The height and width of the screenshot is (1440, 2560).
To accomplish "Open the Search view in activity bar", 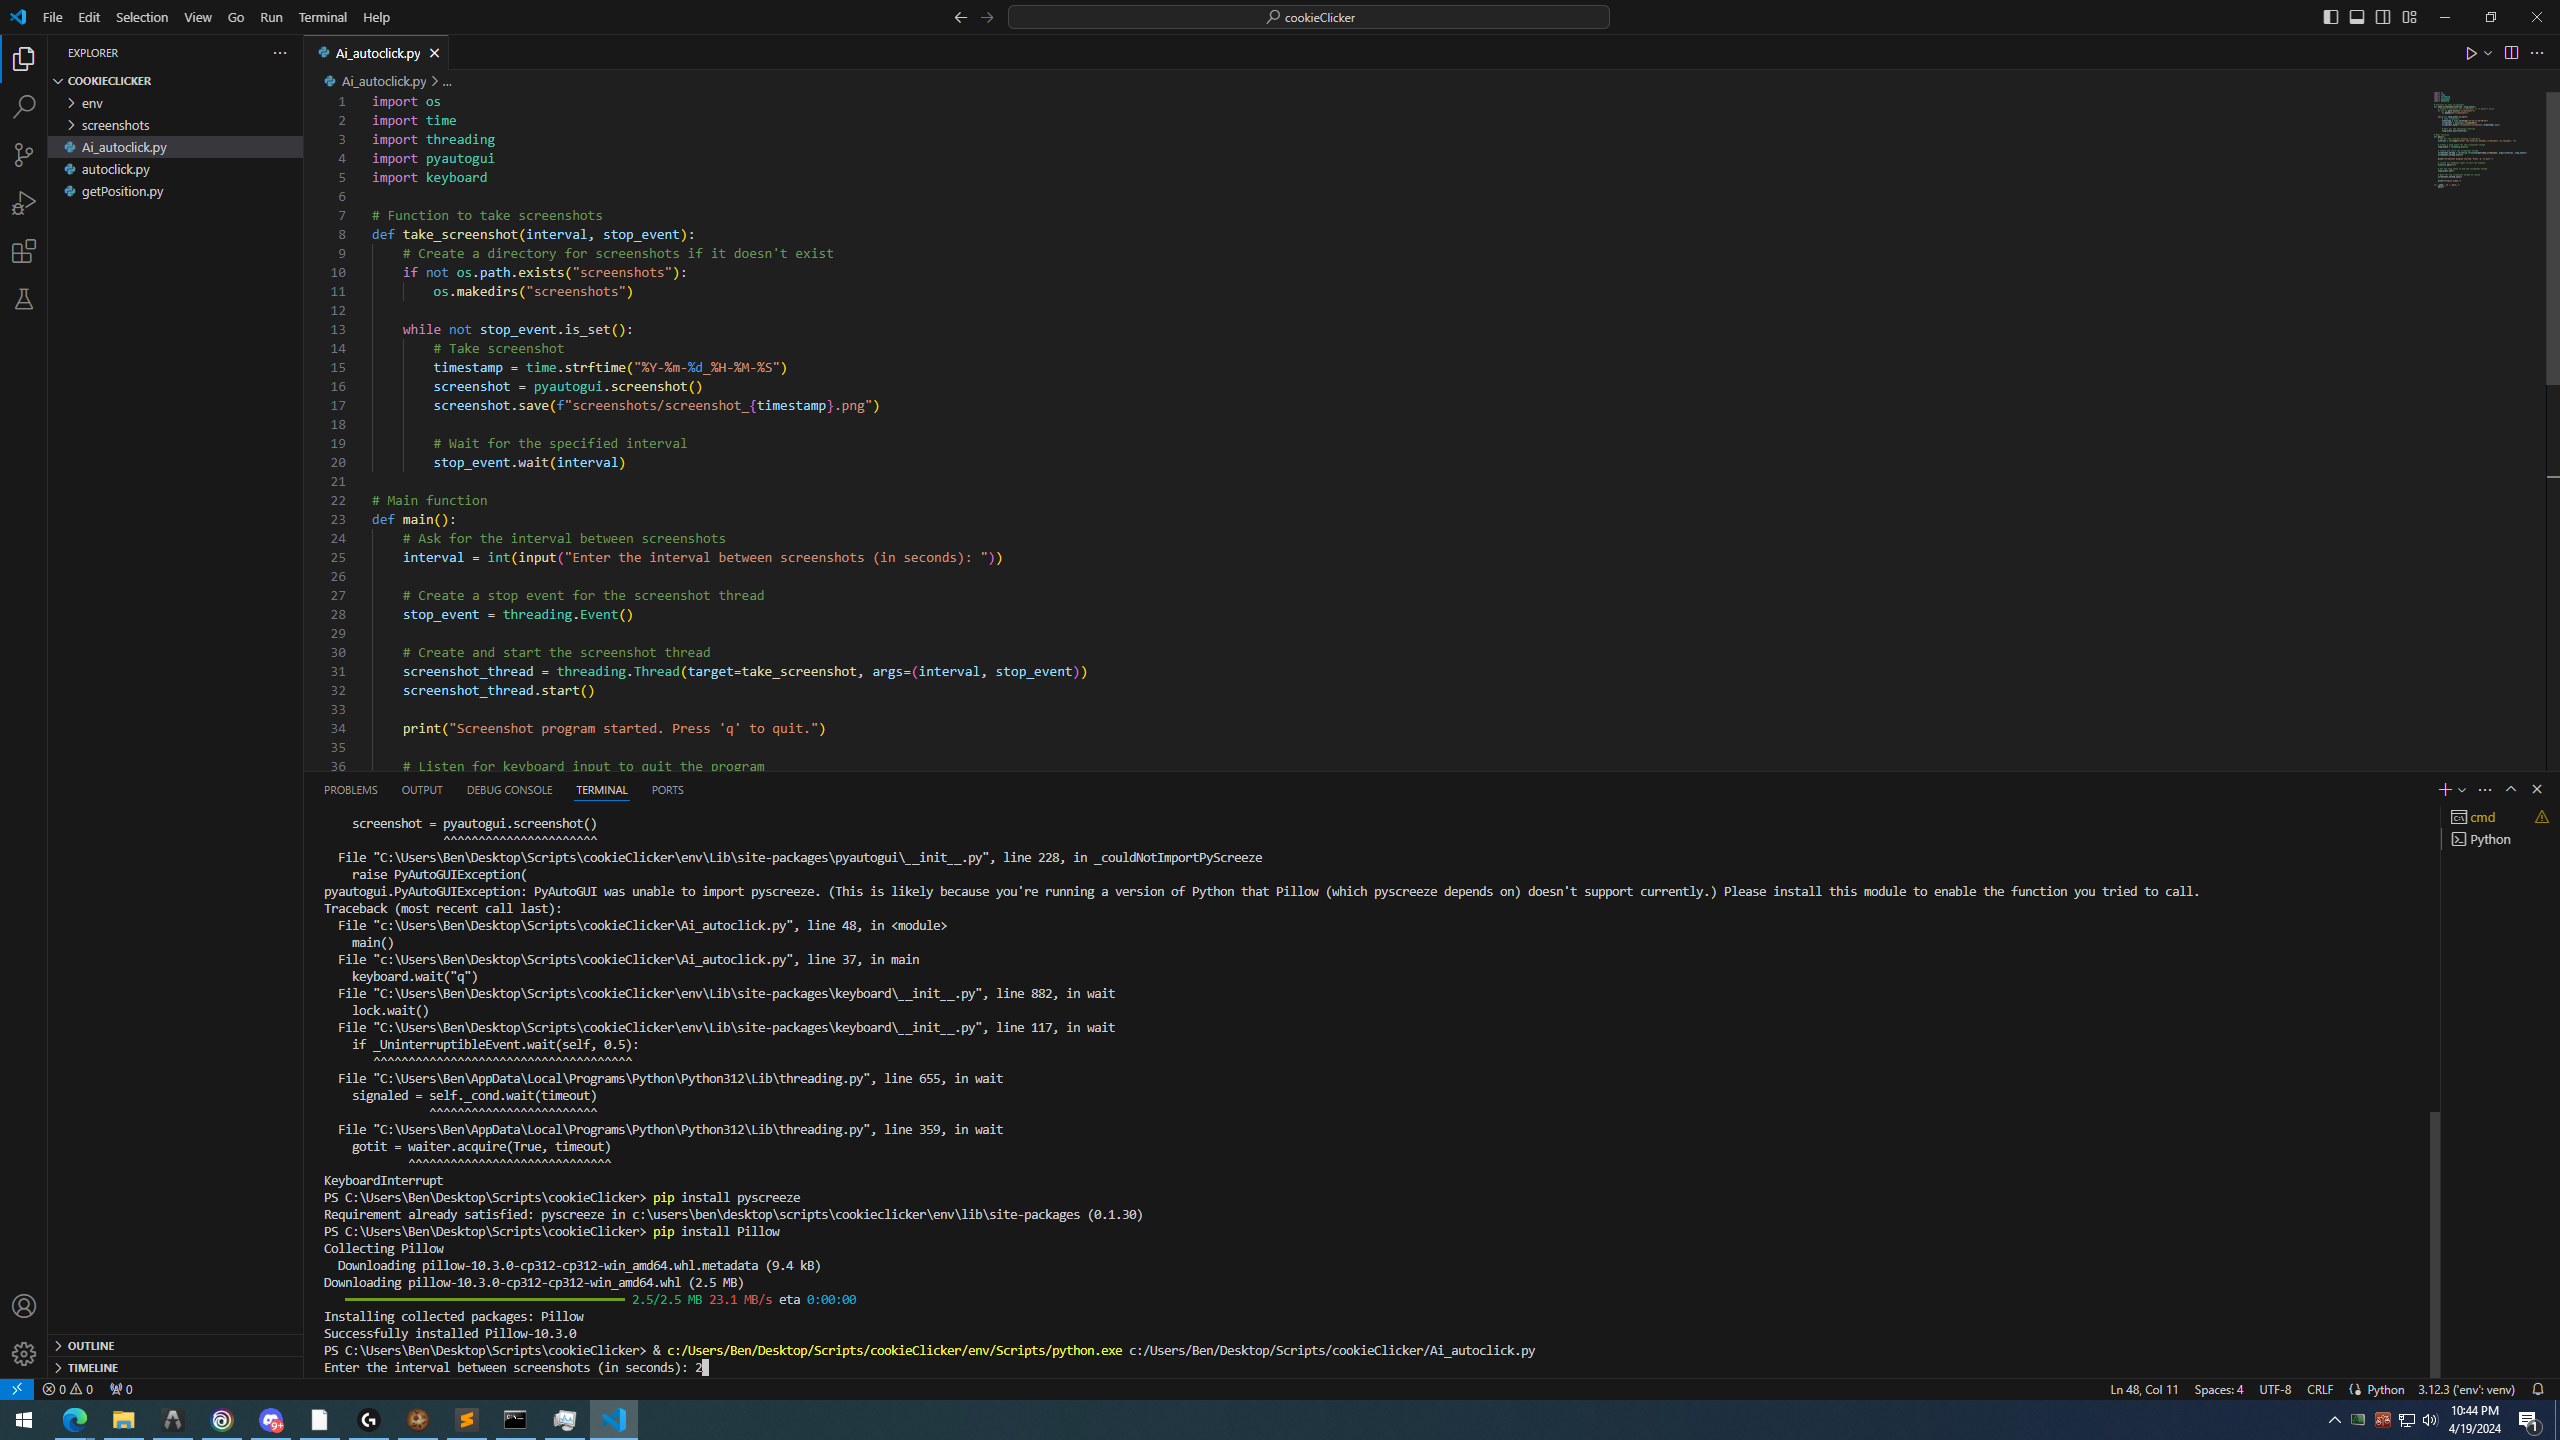I will click(x=24, y=107).
